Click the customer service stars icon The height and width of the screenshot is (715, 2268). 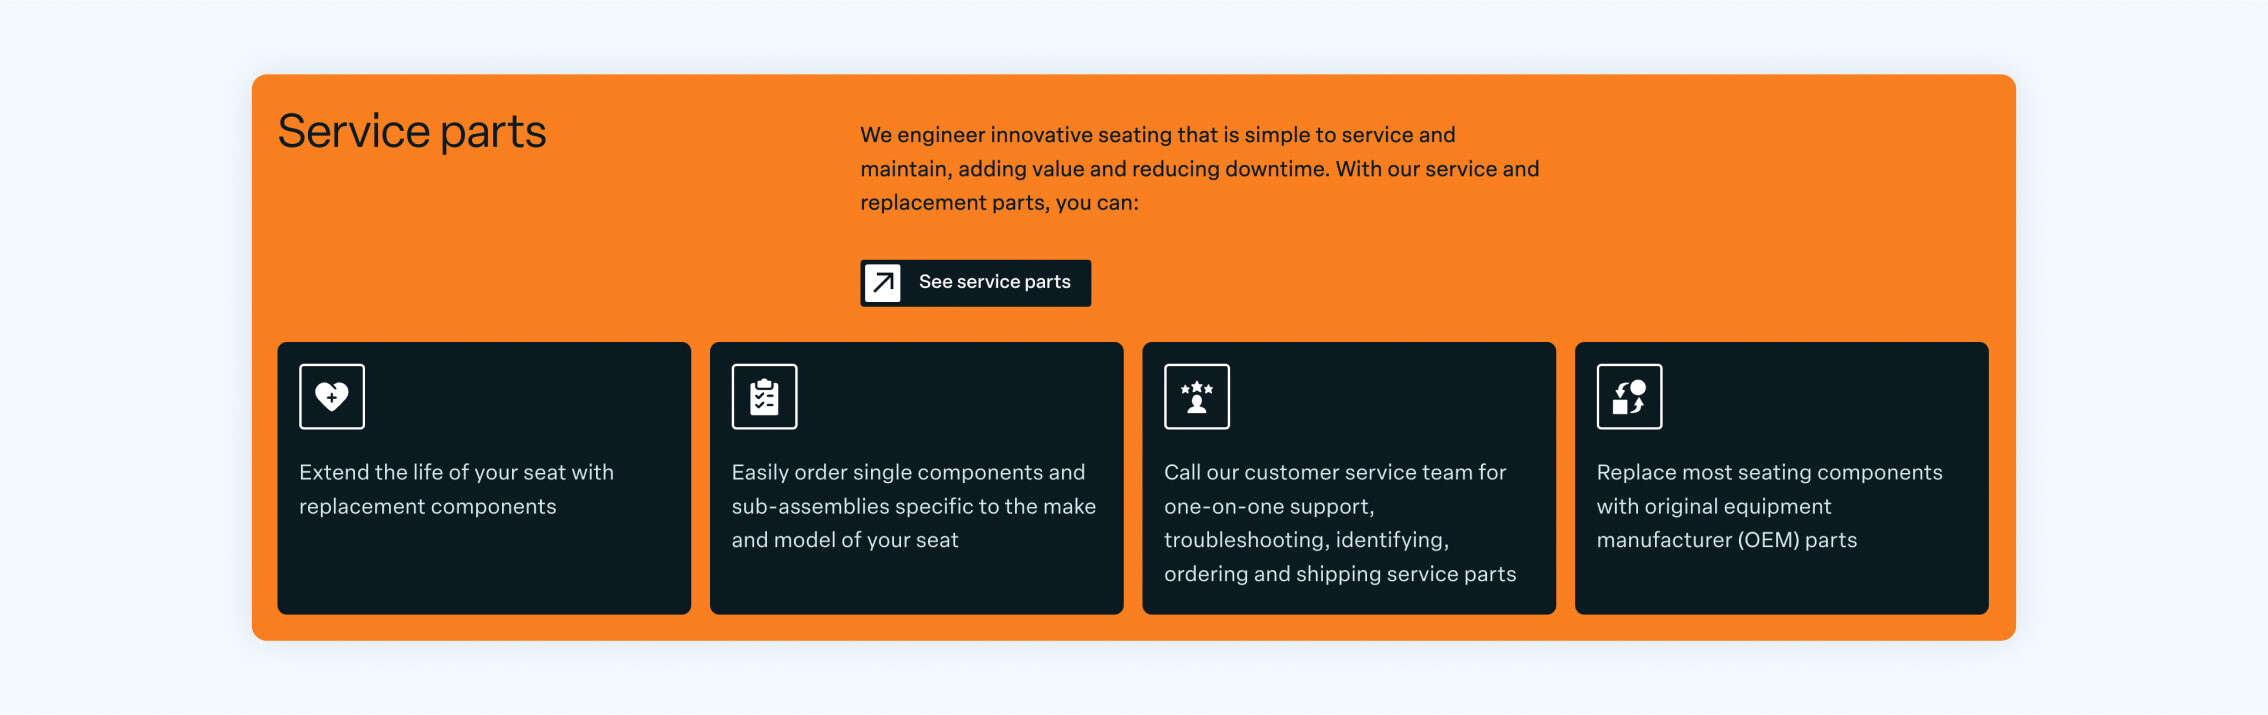pos(1196,397)
